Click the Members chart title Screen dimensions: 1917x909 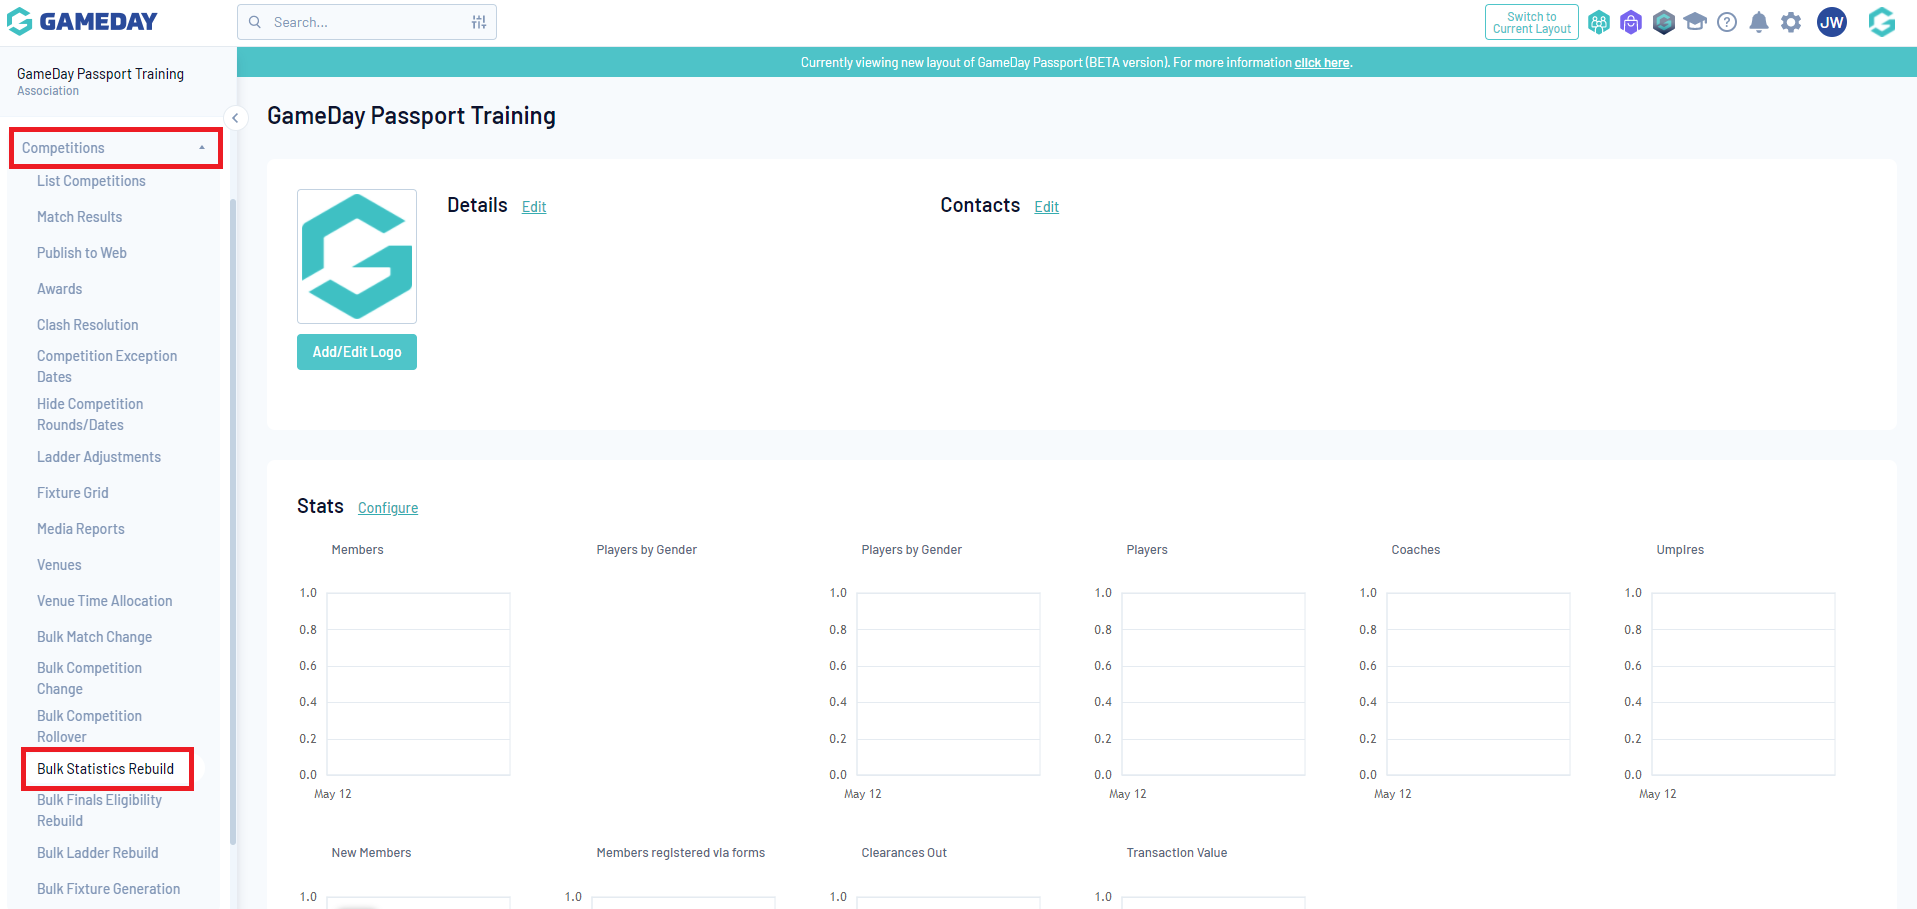pos(357,550)
